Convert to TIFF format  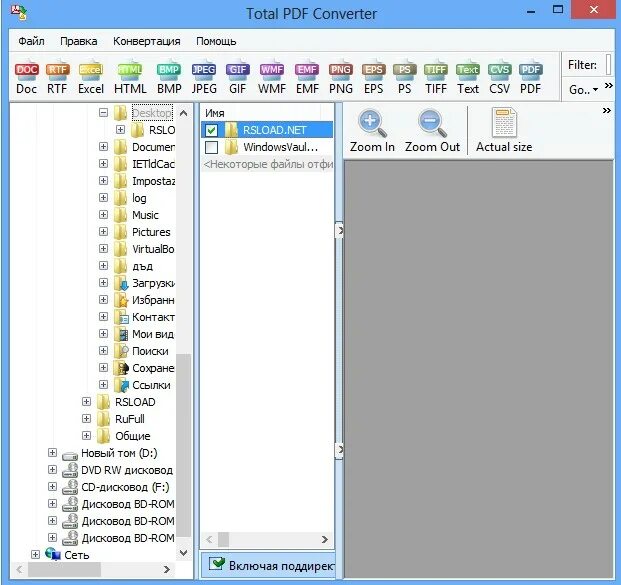[436, 78]
